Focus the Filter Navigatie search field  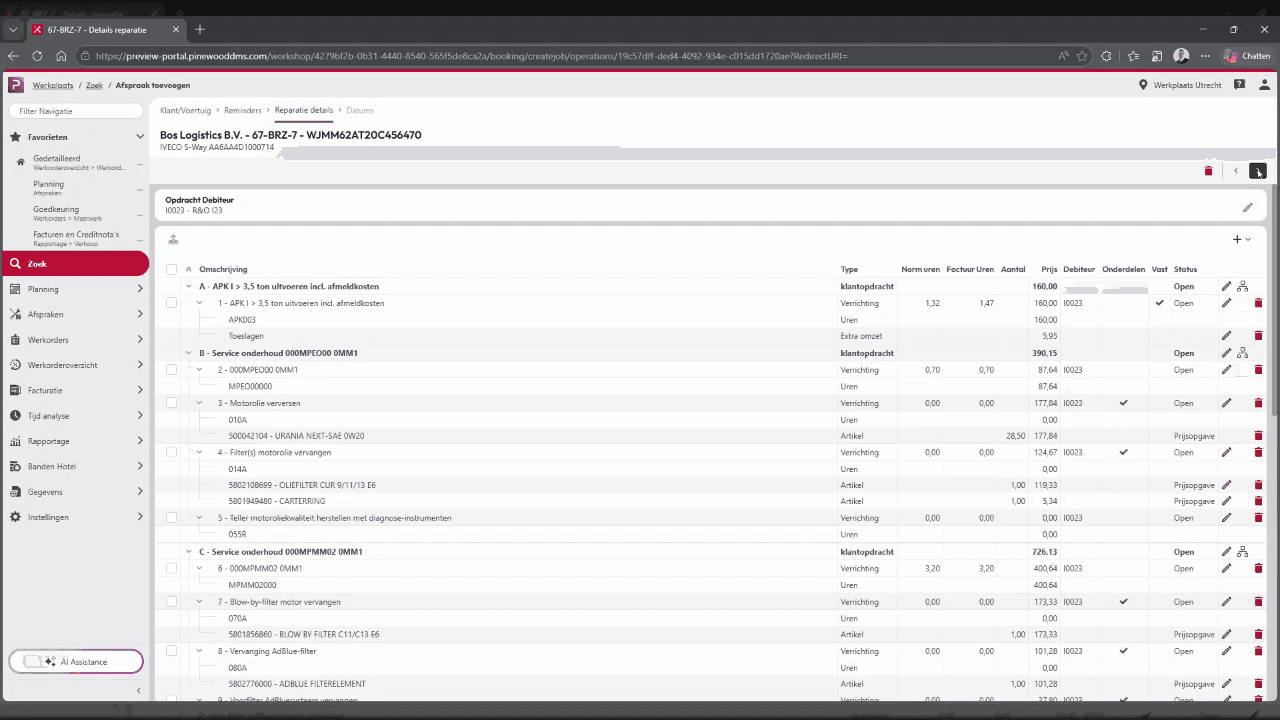(x=75, y=111)
